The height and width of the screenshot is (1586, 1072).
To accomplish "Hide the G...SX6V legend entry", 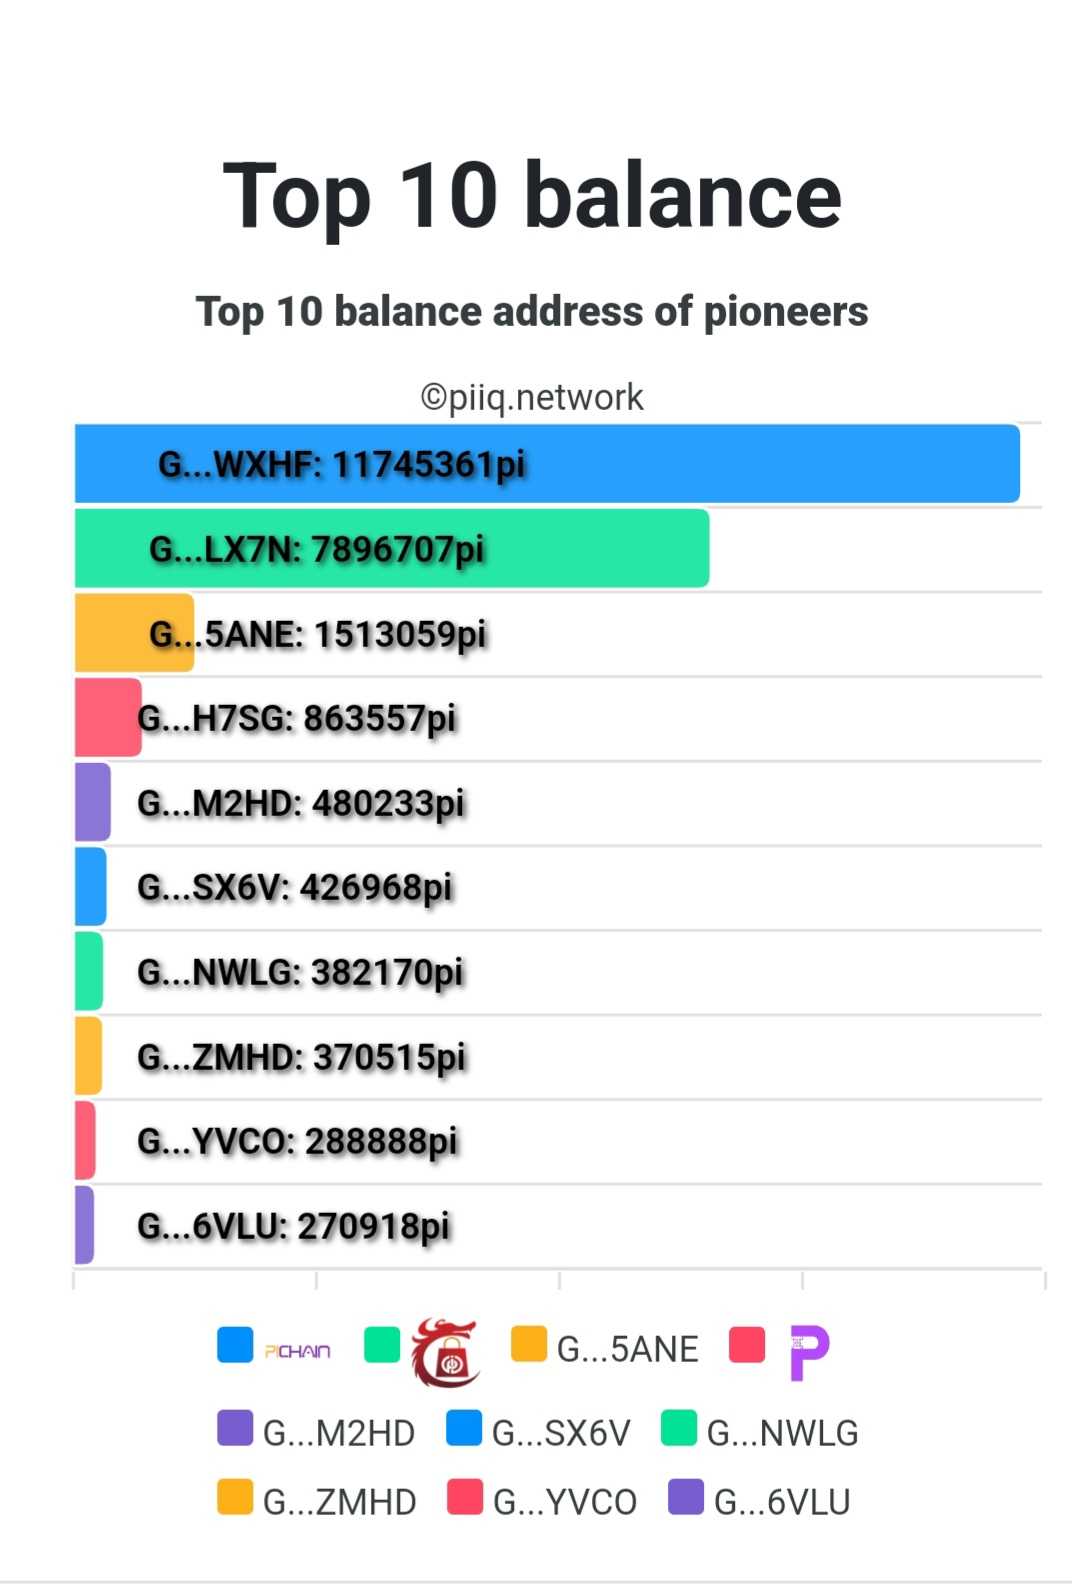I will click(538, 1431).
